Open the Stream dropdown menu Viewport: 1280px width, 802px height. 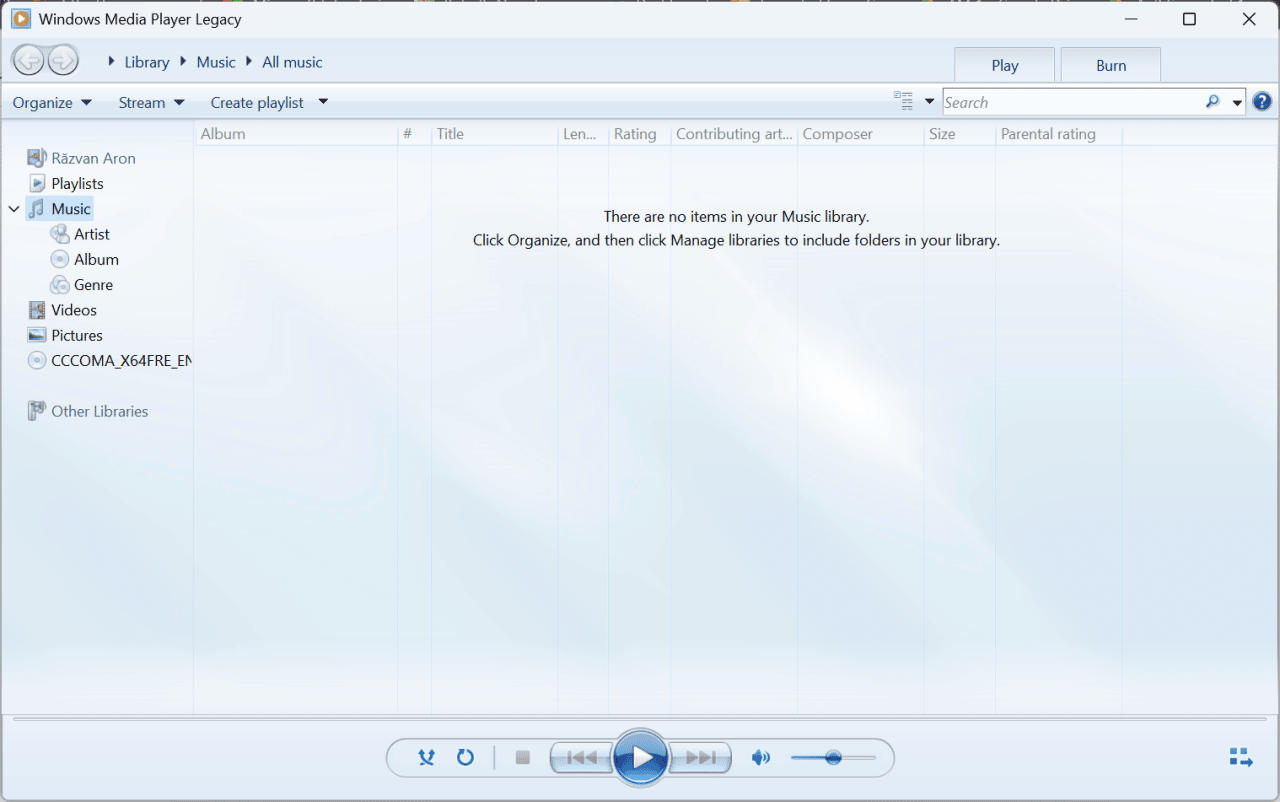[151, 102]
